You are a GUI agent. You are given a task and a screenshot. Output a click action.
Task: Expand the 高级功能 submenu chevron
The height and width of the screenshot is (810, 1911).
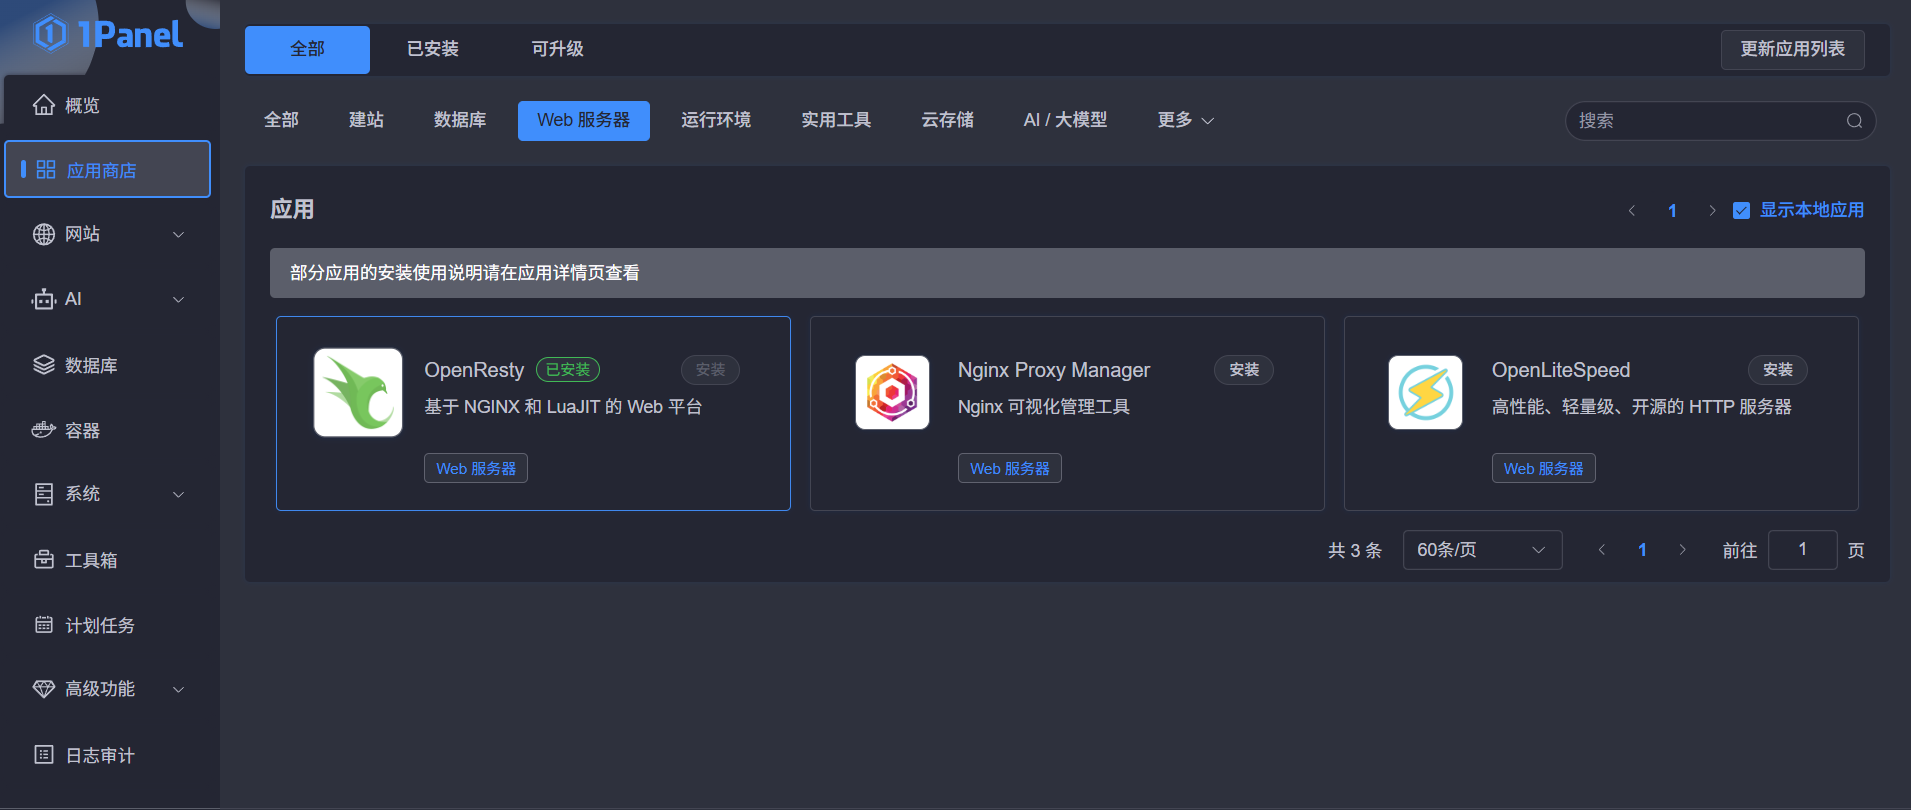[179, 689]
